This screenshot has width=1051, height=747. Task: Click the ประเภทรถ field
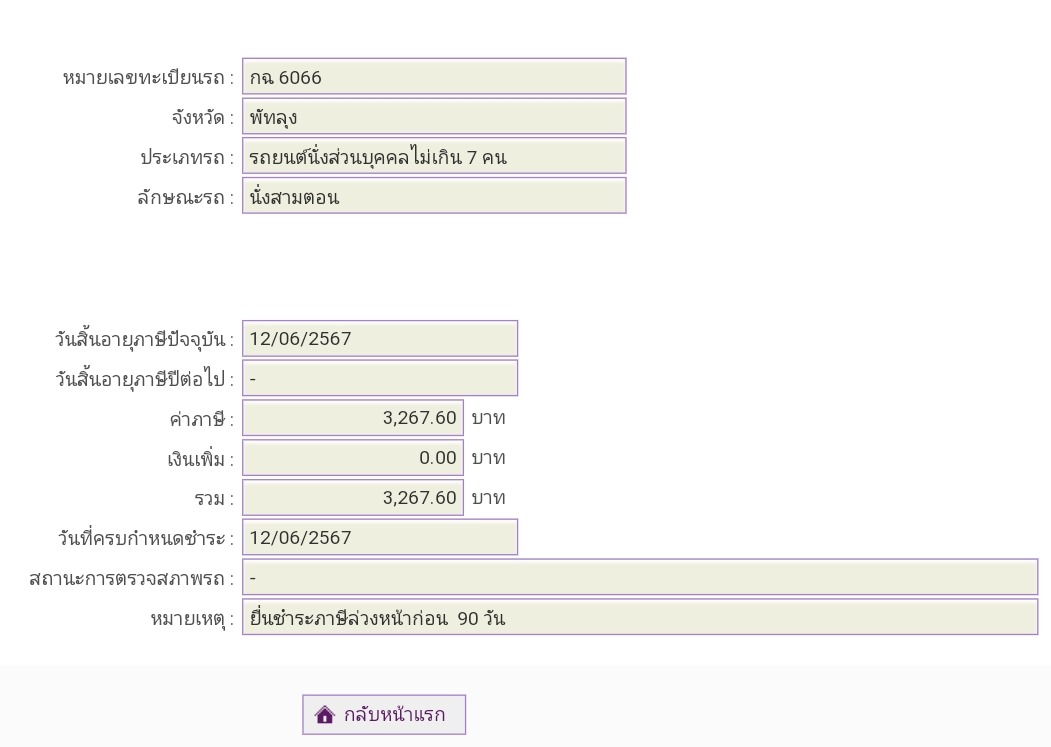coord(433,157)
